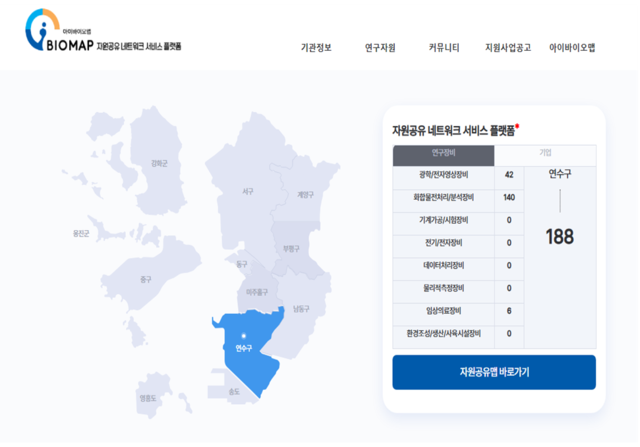Viewport: 640px width, 447px height.
Task: Select 영흥도 island on the map
Action: 148,398
